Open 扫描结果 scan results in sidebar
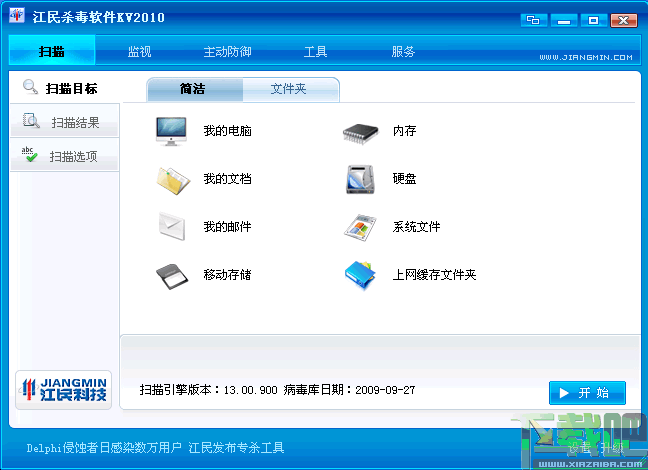 tap(65, 122)
